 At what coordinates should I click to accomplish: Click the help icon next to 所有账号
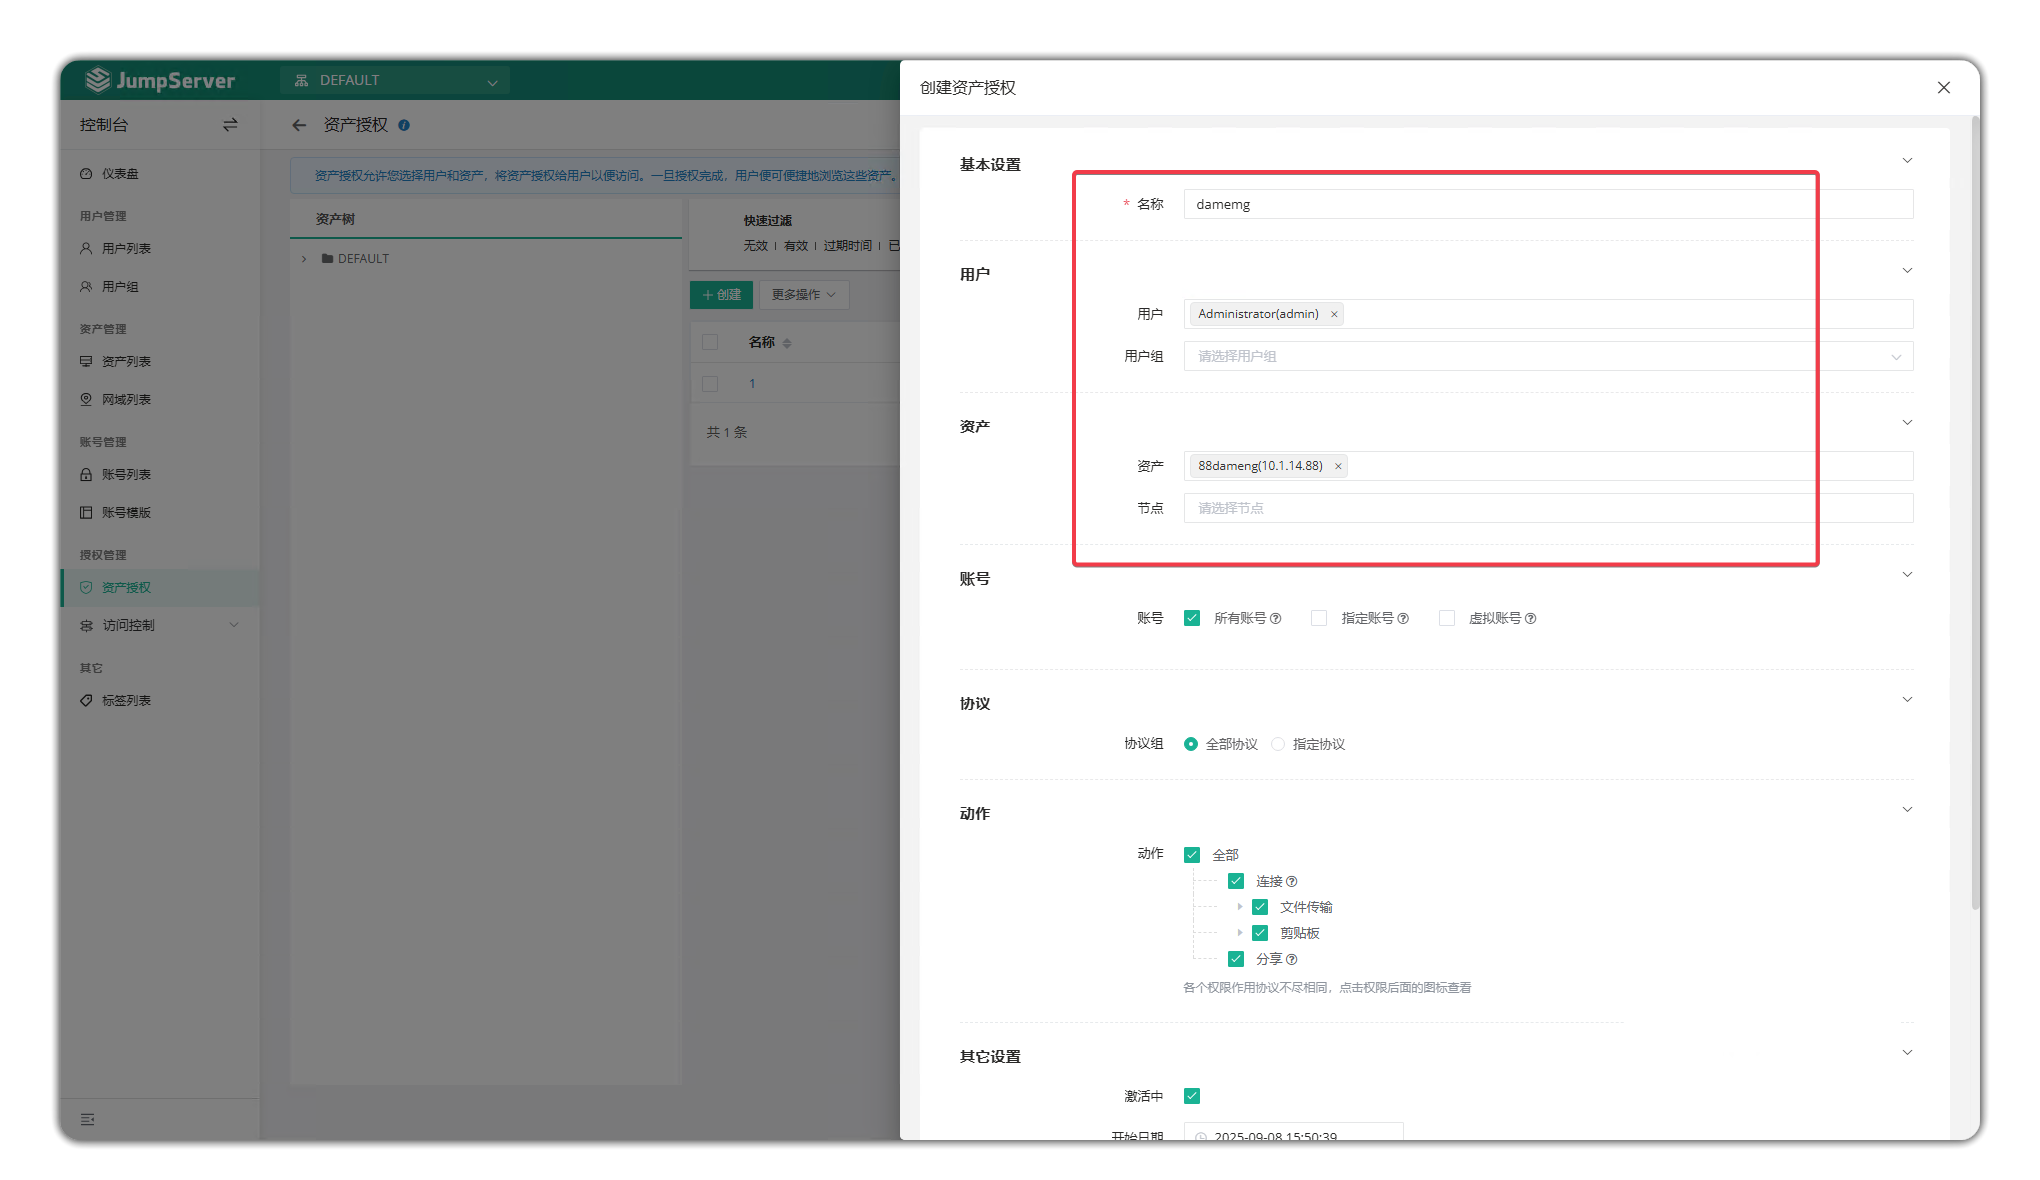tap(1275, 619)
